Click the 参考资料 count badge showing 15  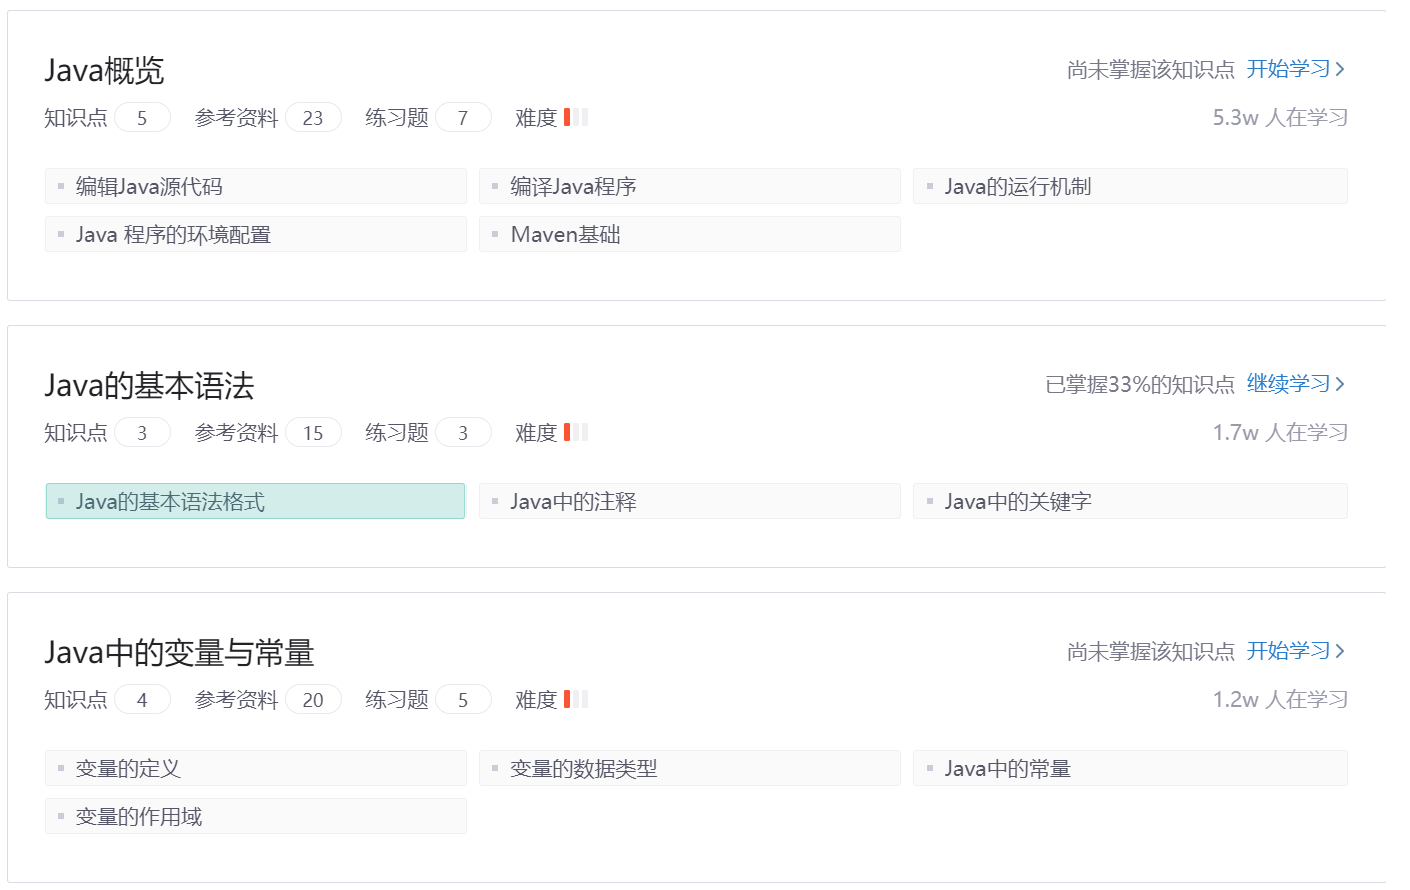(x=313, y=433)
